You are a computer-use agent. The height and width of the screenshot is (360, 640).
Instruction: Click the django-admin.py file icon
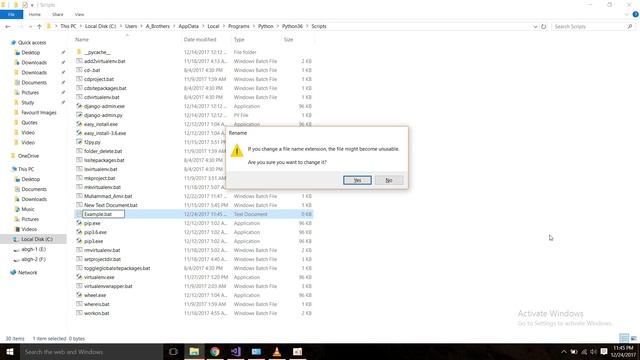79,115
